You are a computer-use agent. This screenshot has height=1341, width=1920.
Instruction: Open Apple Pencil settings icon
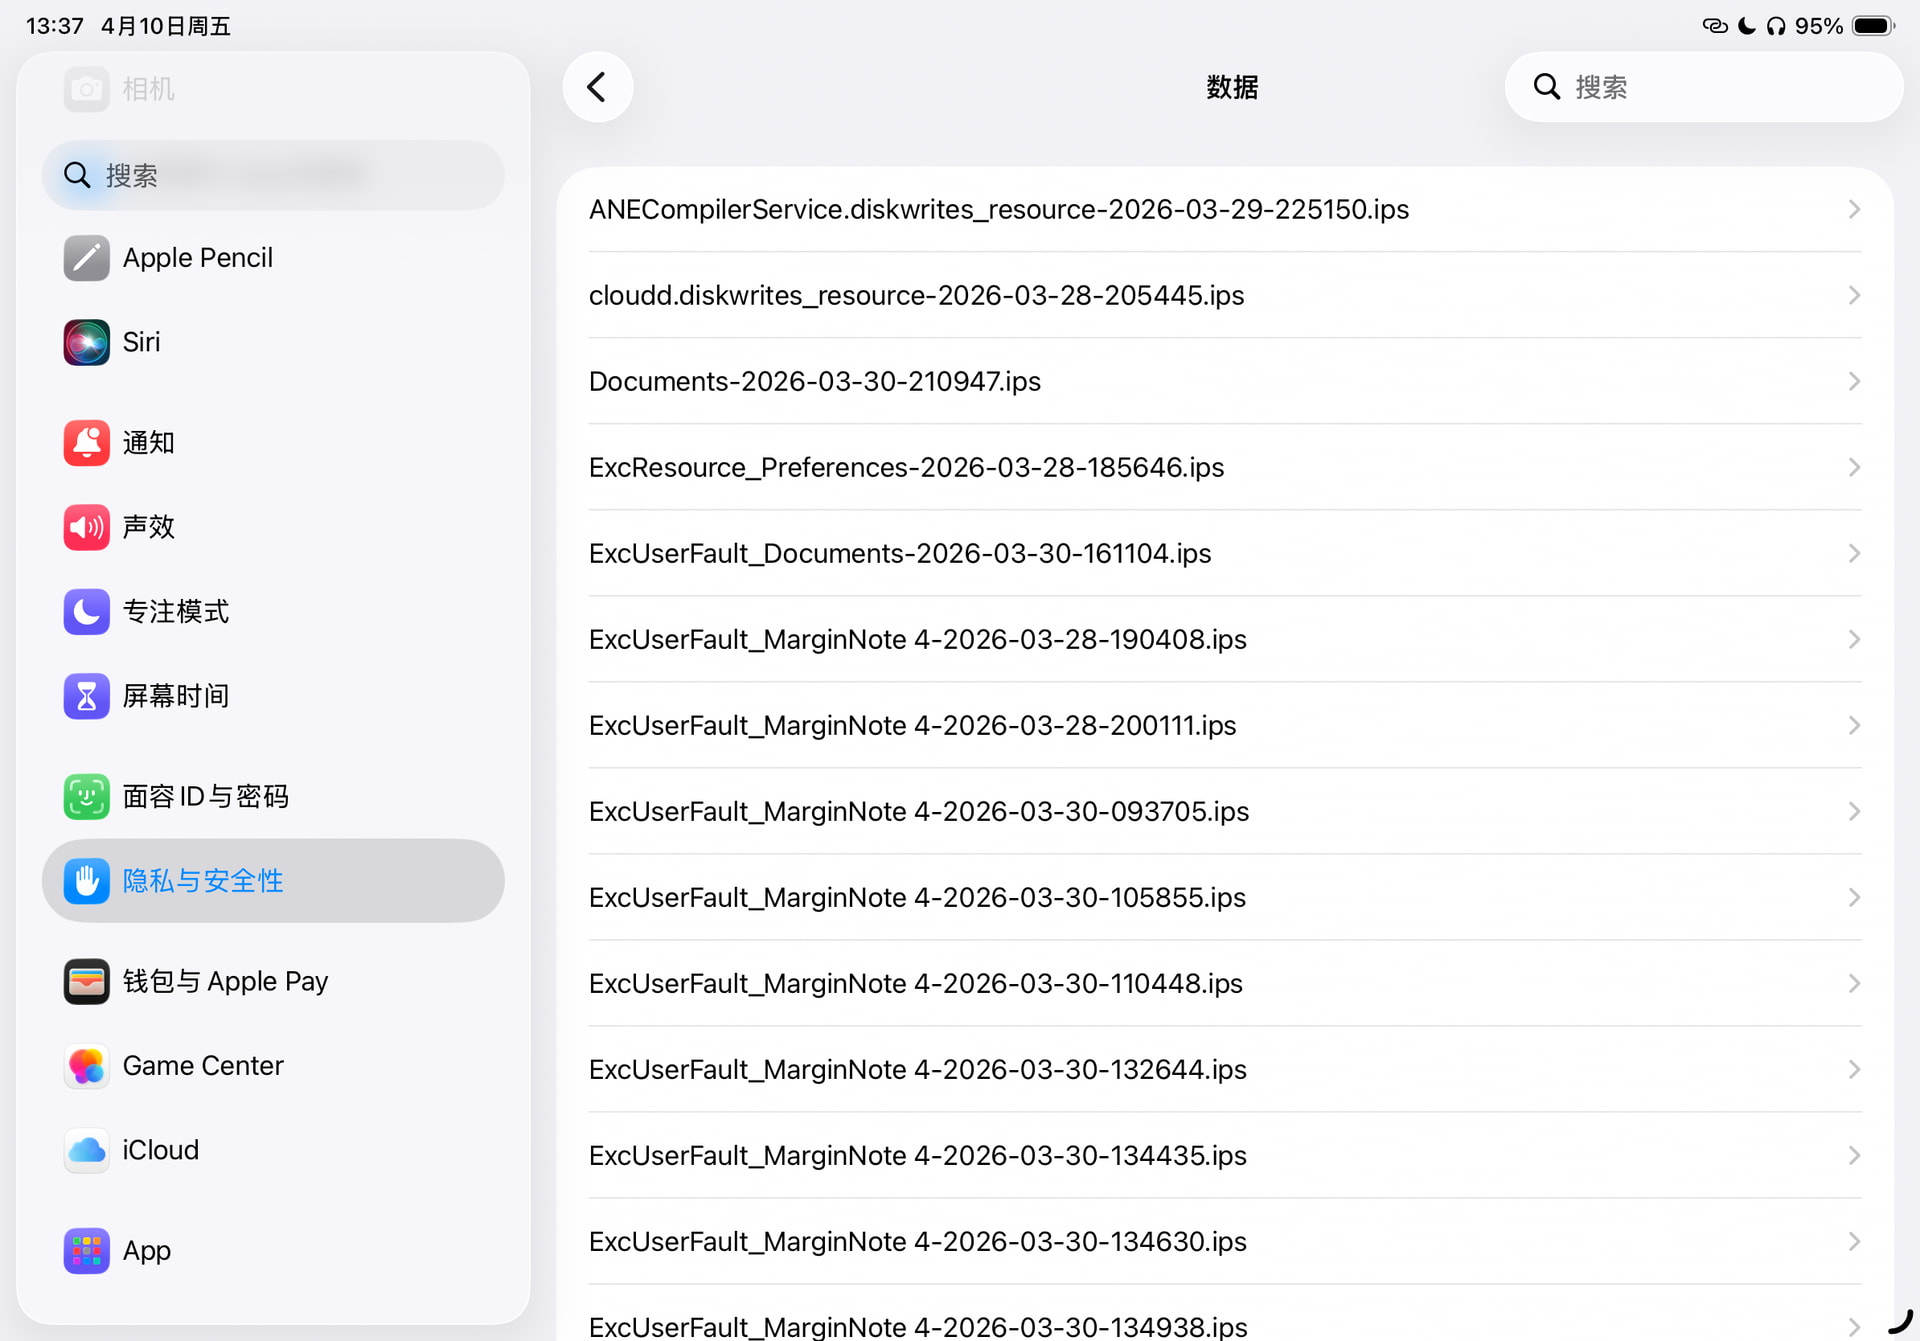pos(87,258)
